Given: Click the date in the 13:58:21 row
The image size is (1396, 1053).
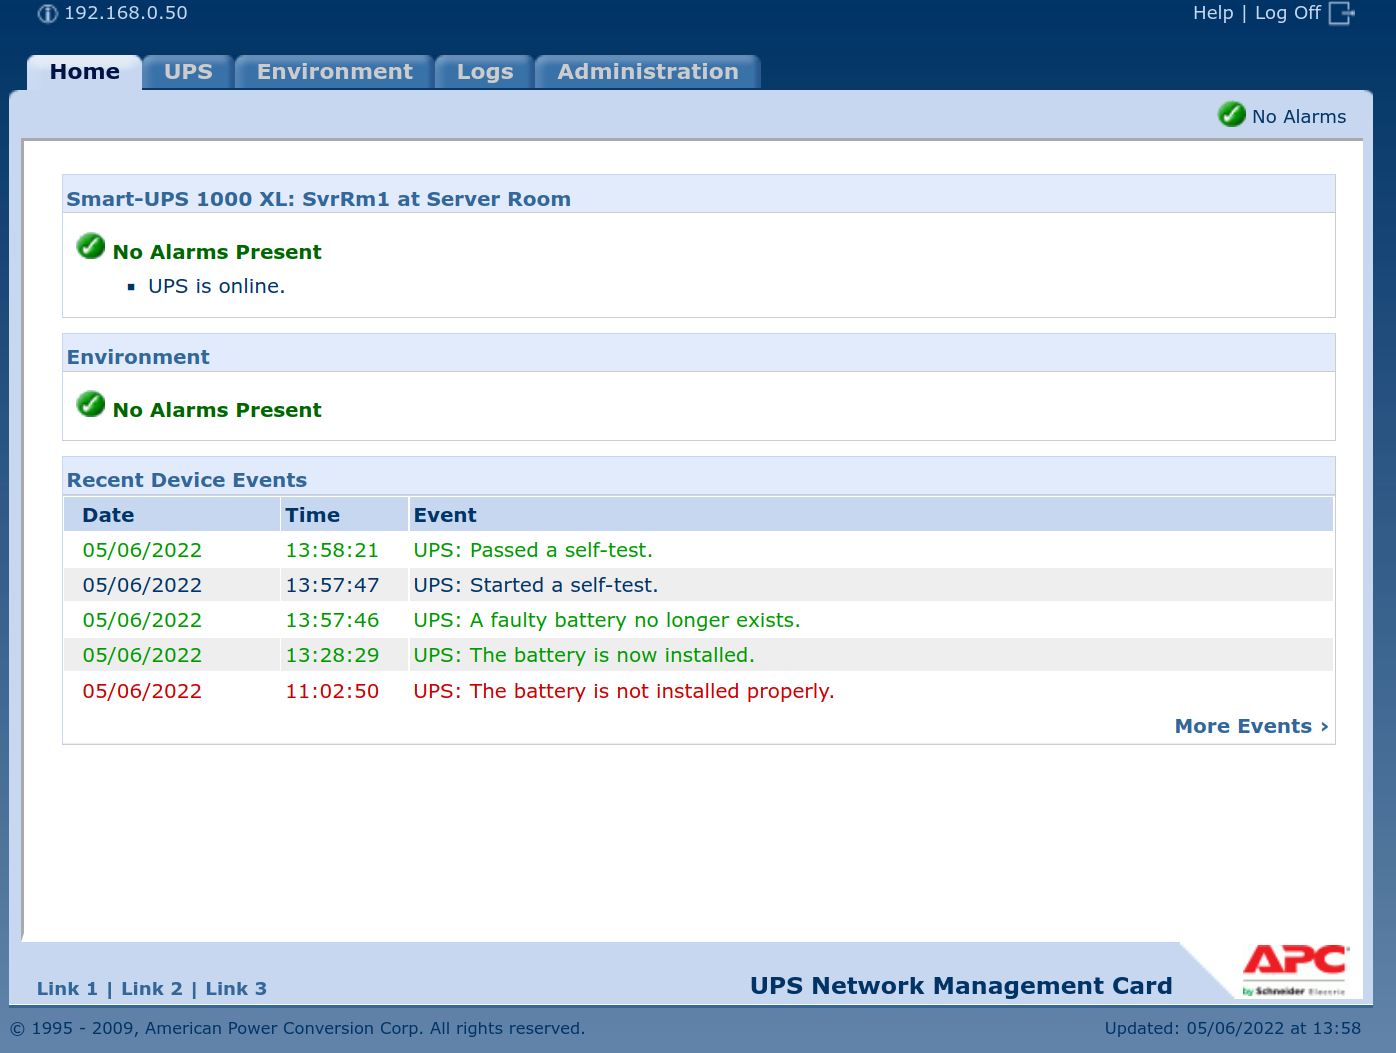Looking at the screenshot, I should [x=142, y=550].
